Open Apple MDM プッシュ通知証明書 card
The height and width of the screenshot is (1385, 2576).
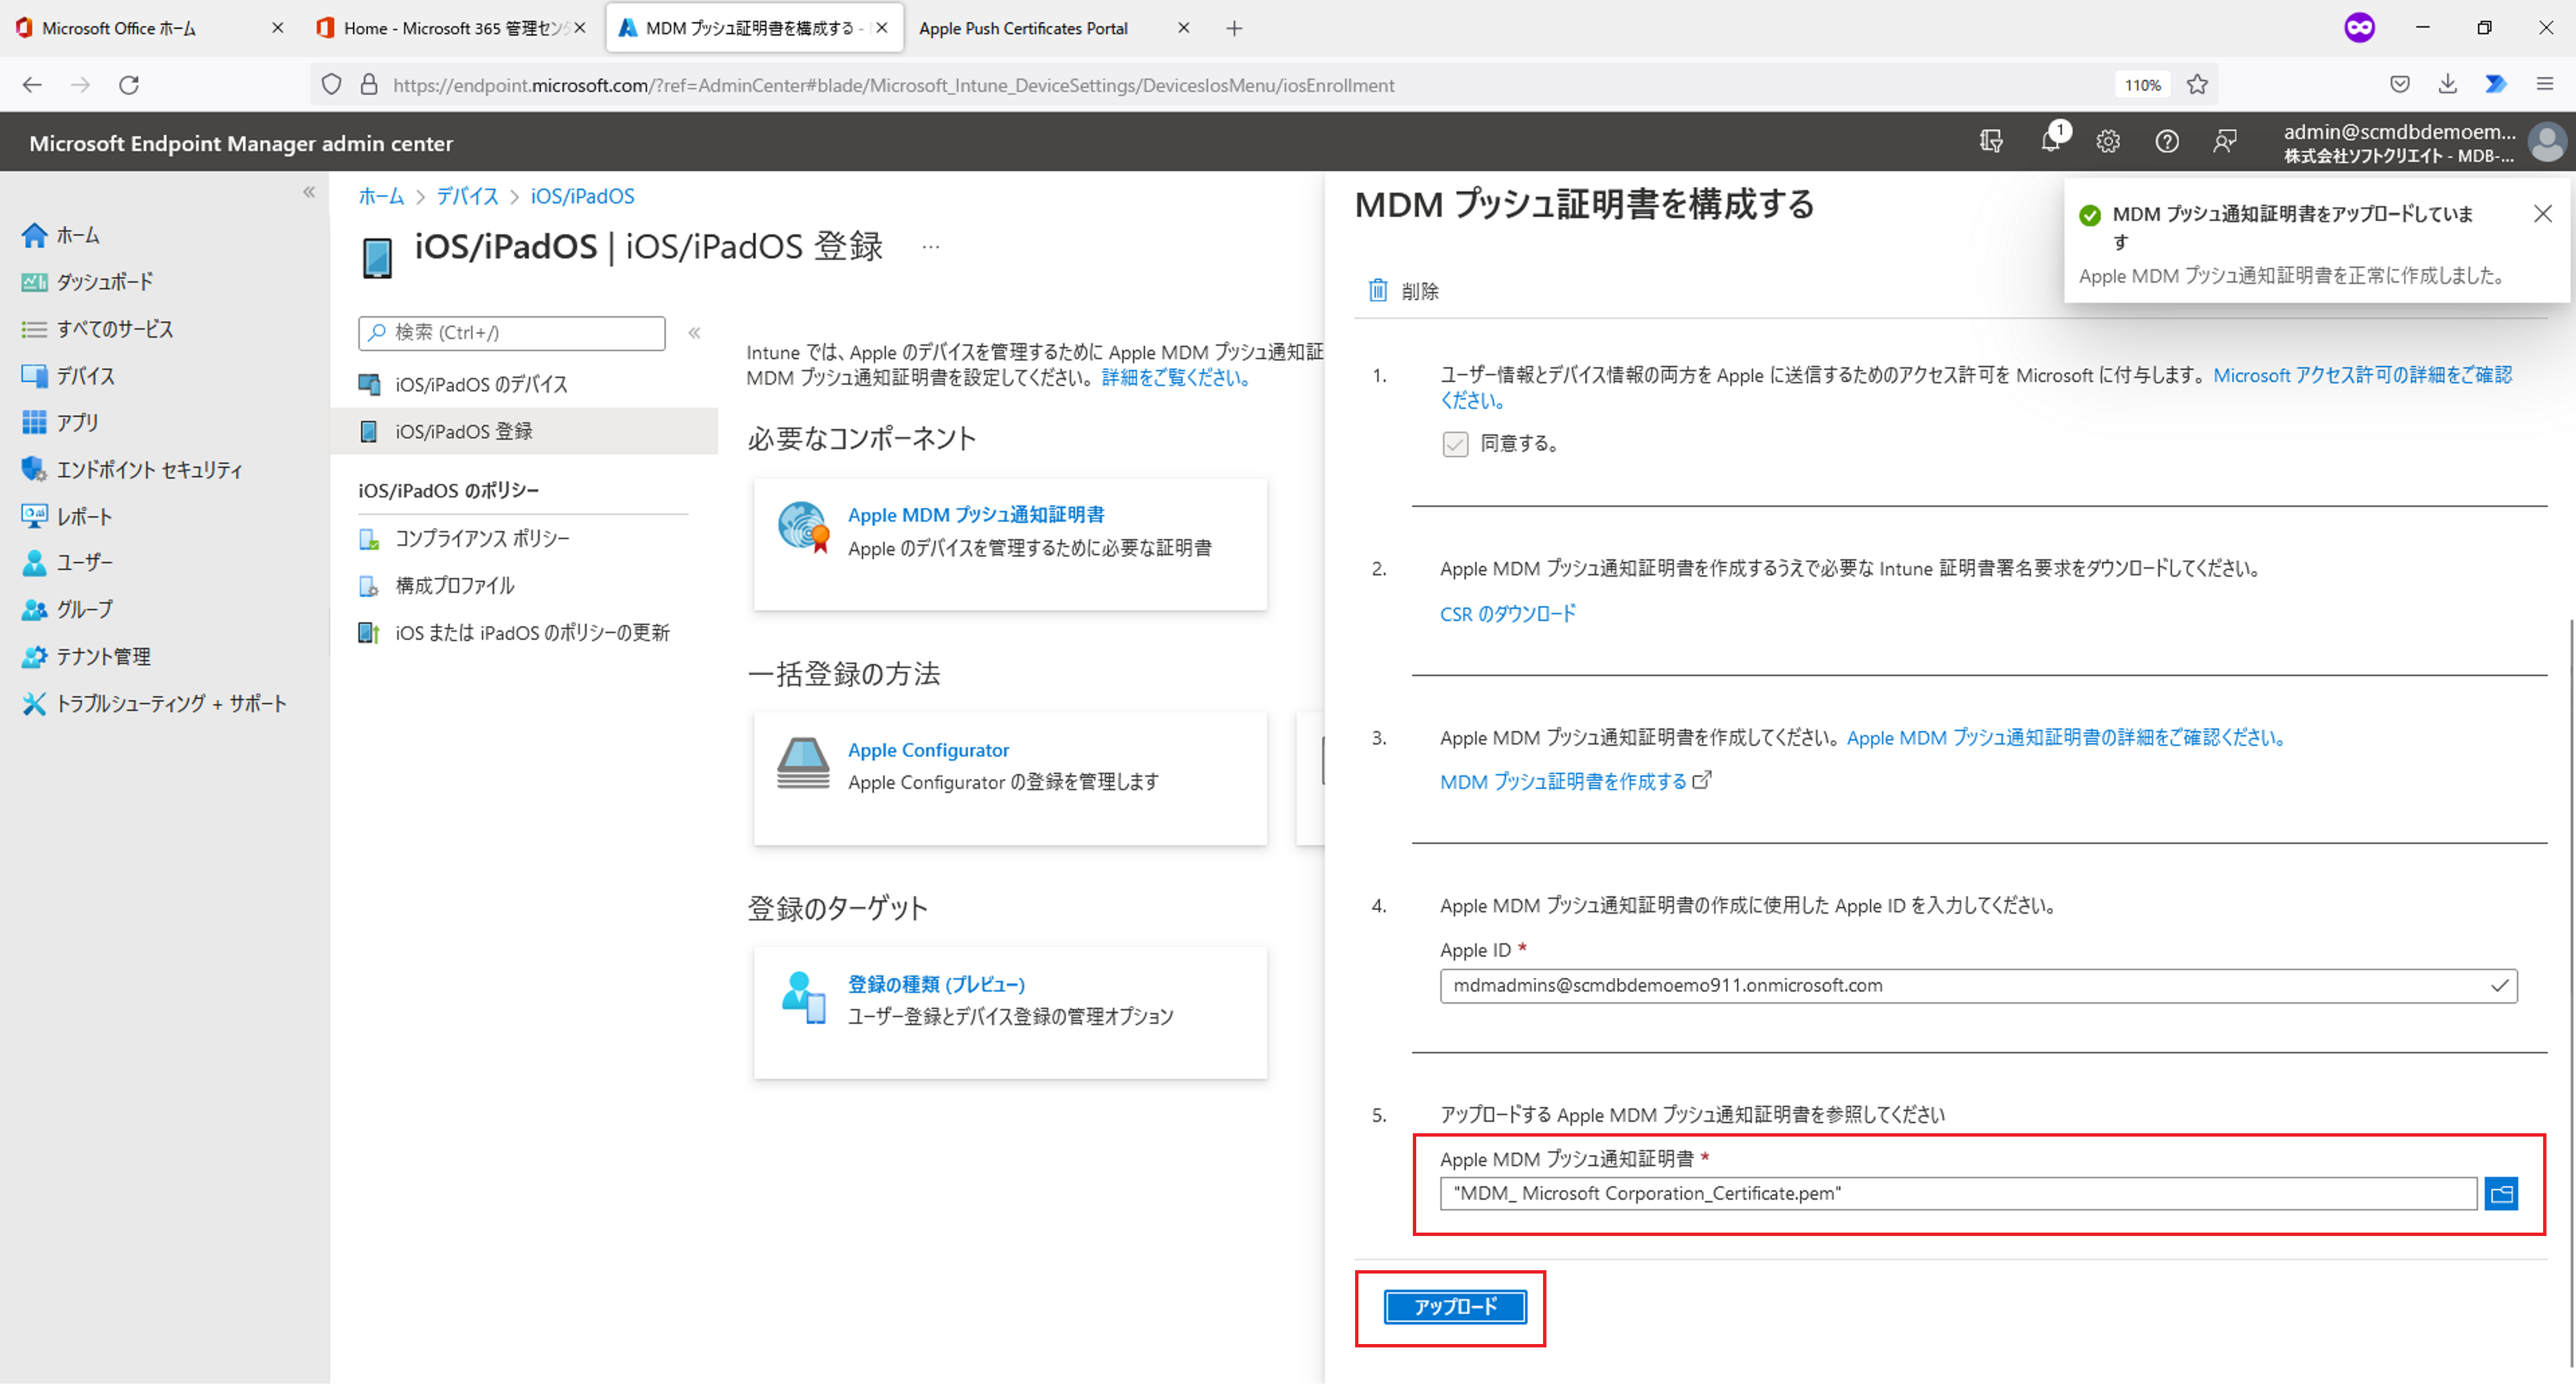coord(1010,544)
